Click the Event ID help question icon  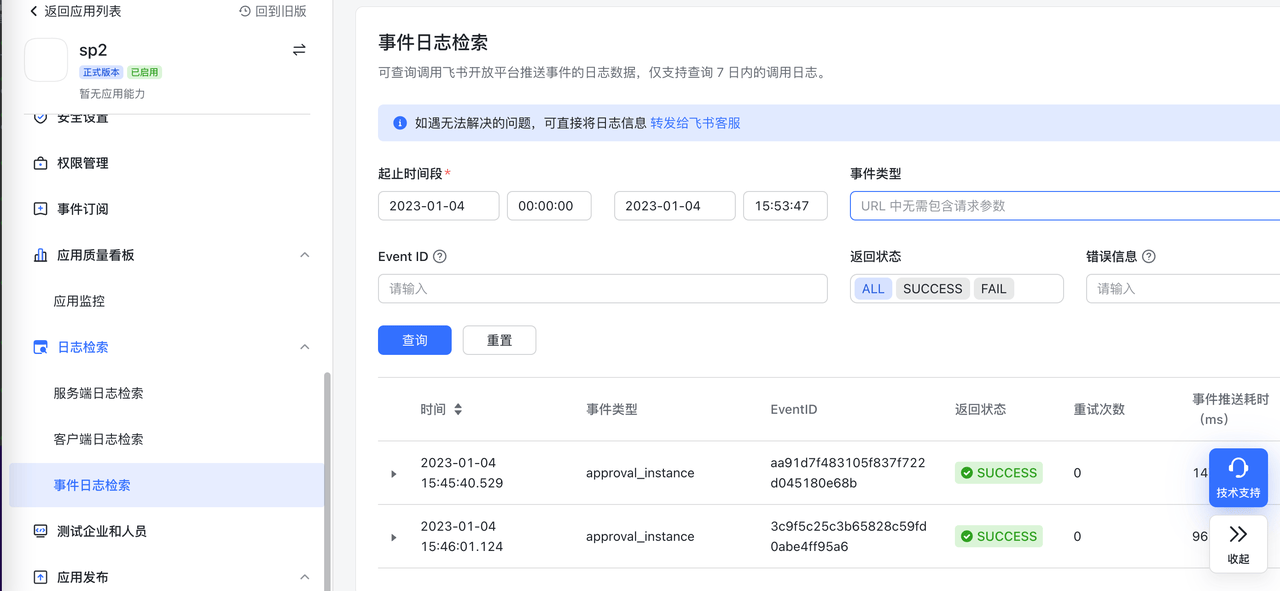(x=440, y=256)
